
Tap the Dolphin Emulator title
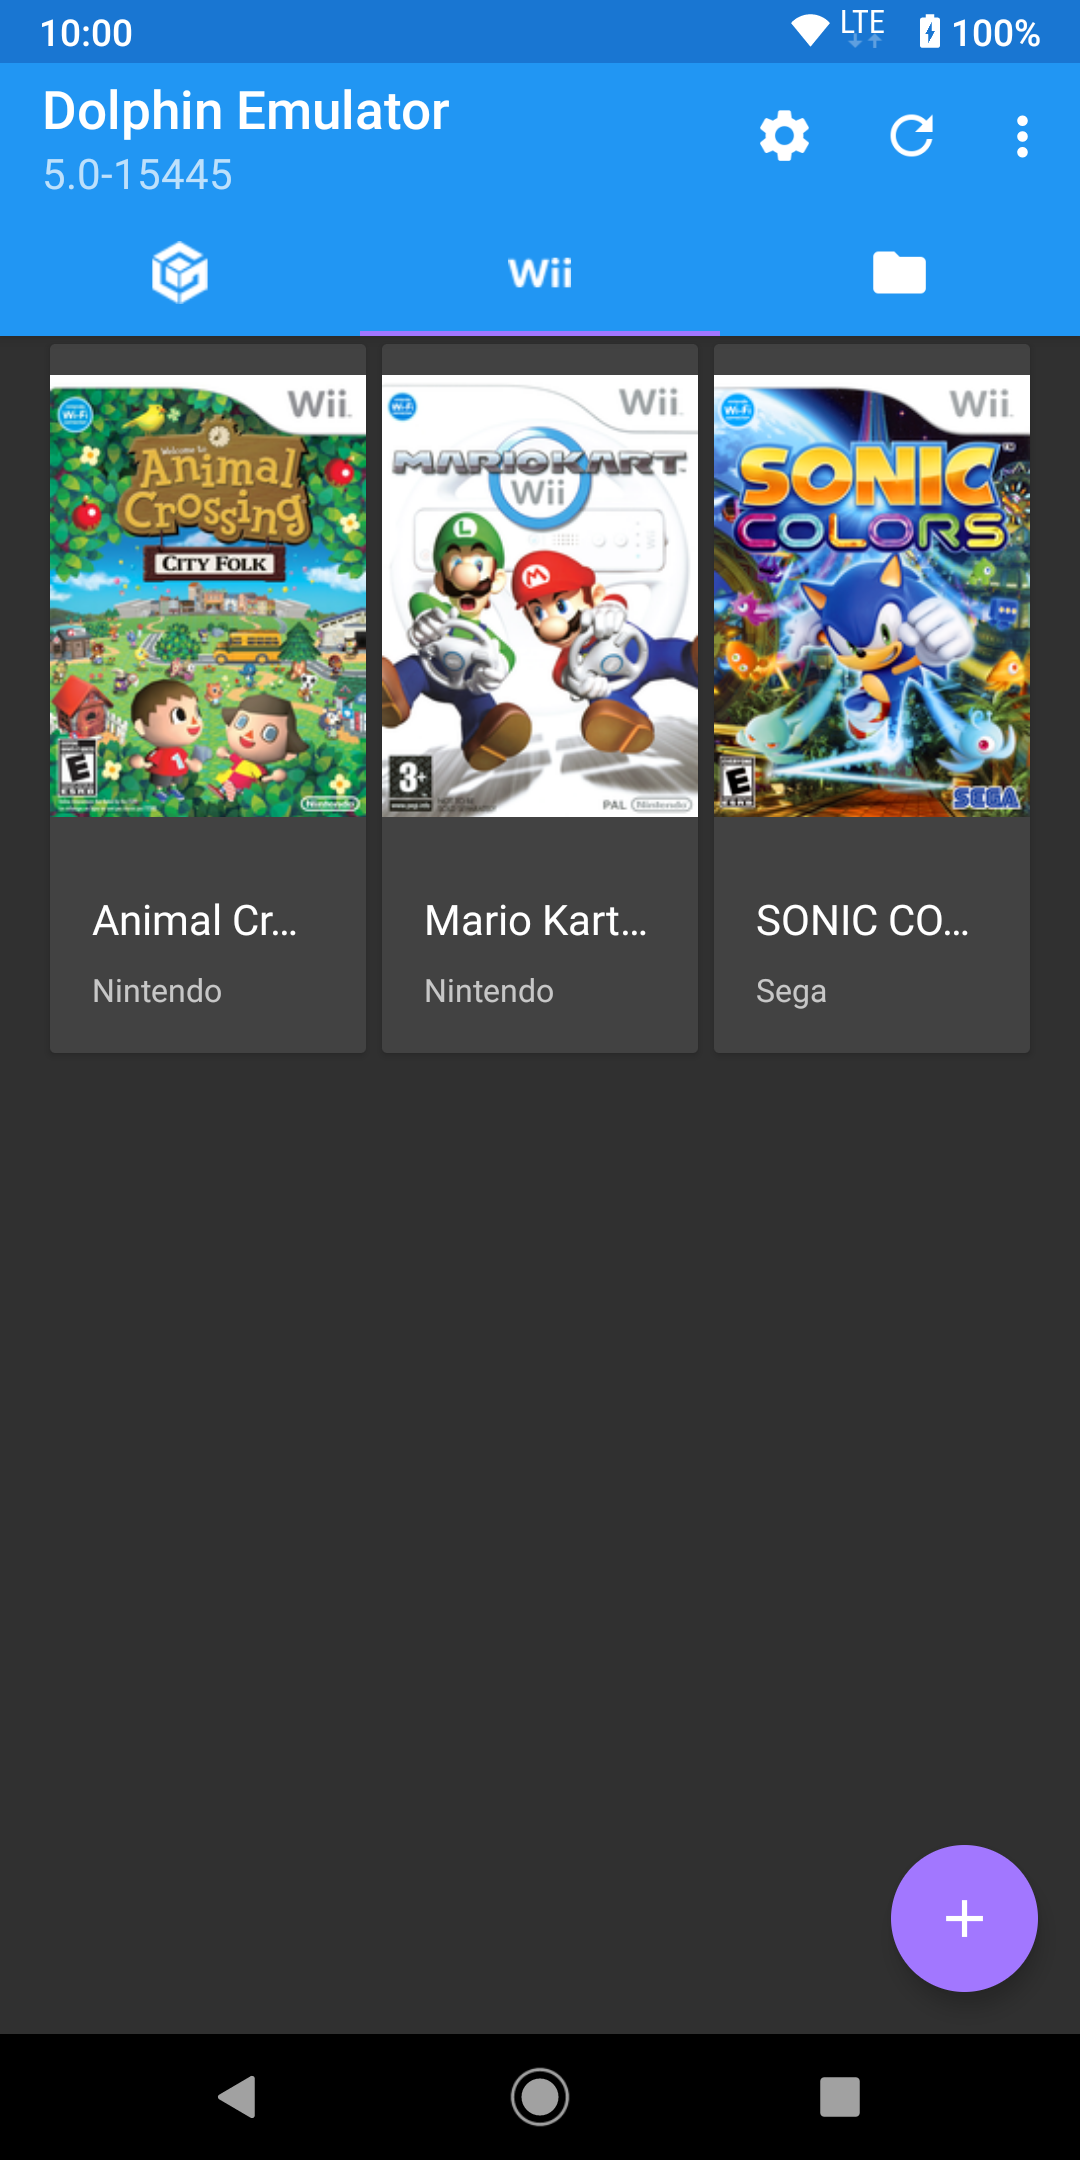(x=246, y=111)
